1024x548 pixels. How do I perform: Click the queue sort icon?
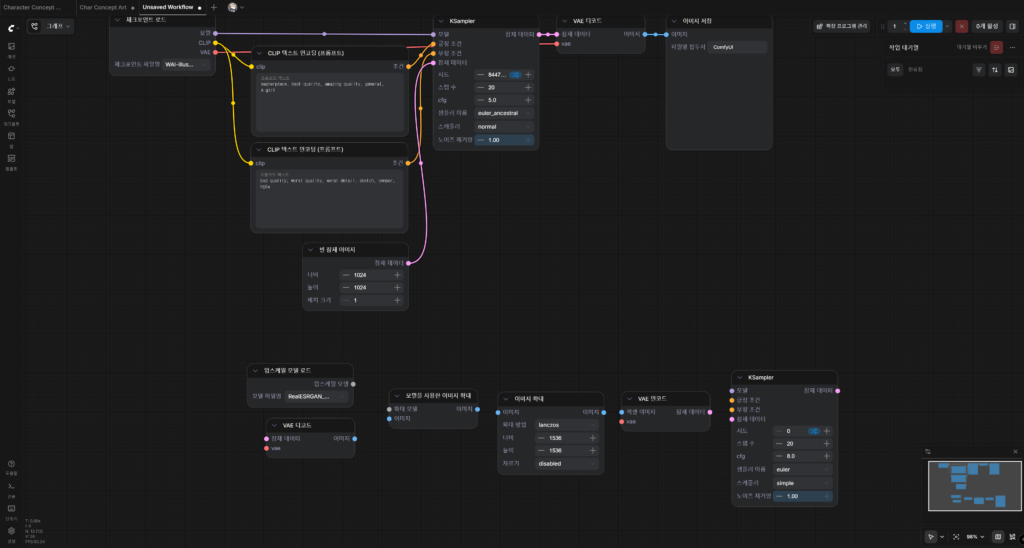pos(995,70)
